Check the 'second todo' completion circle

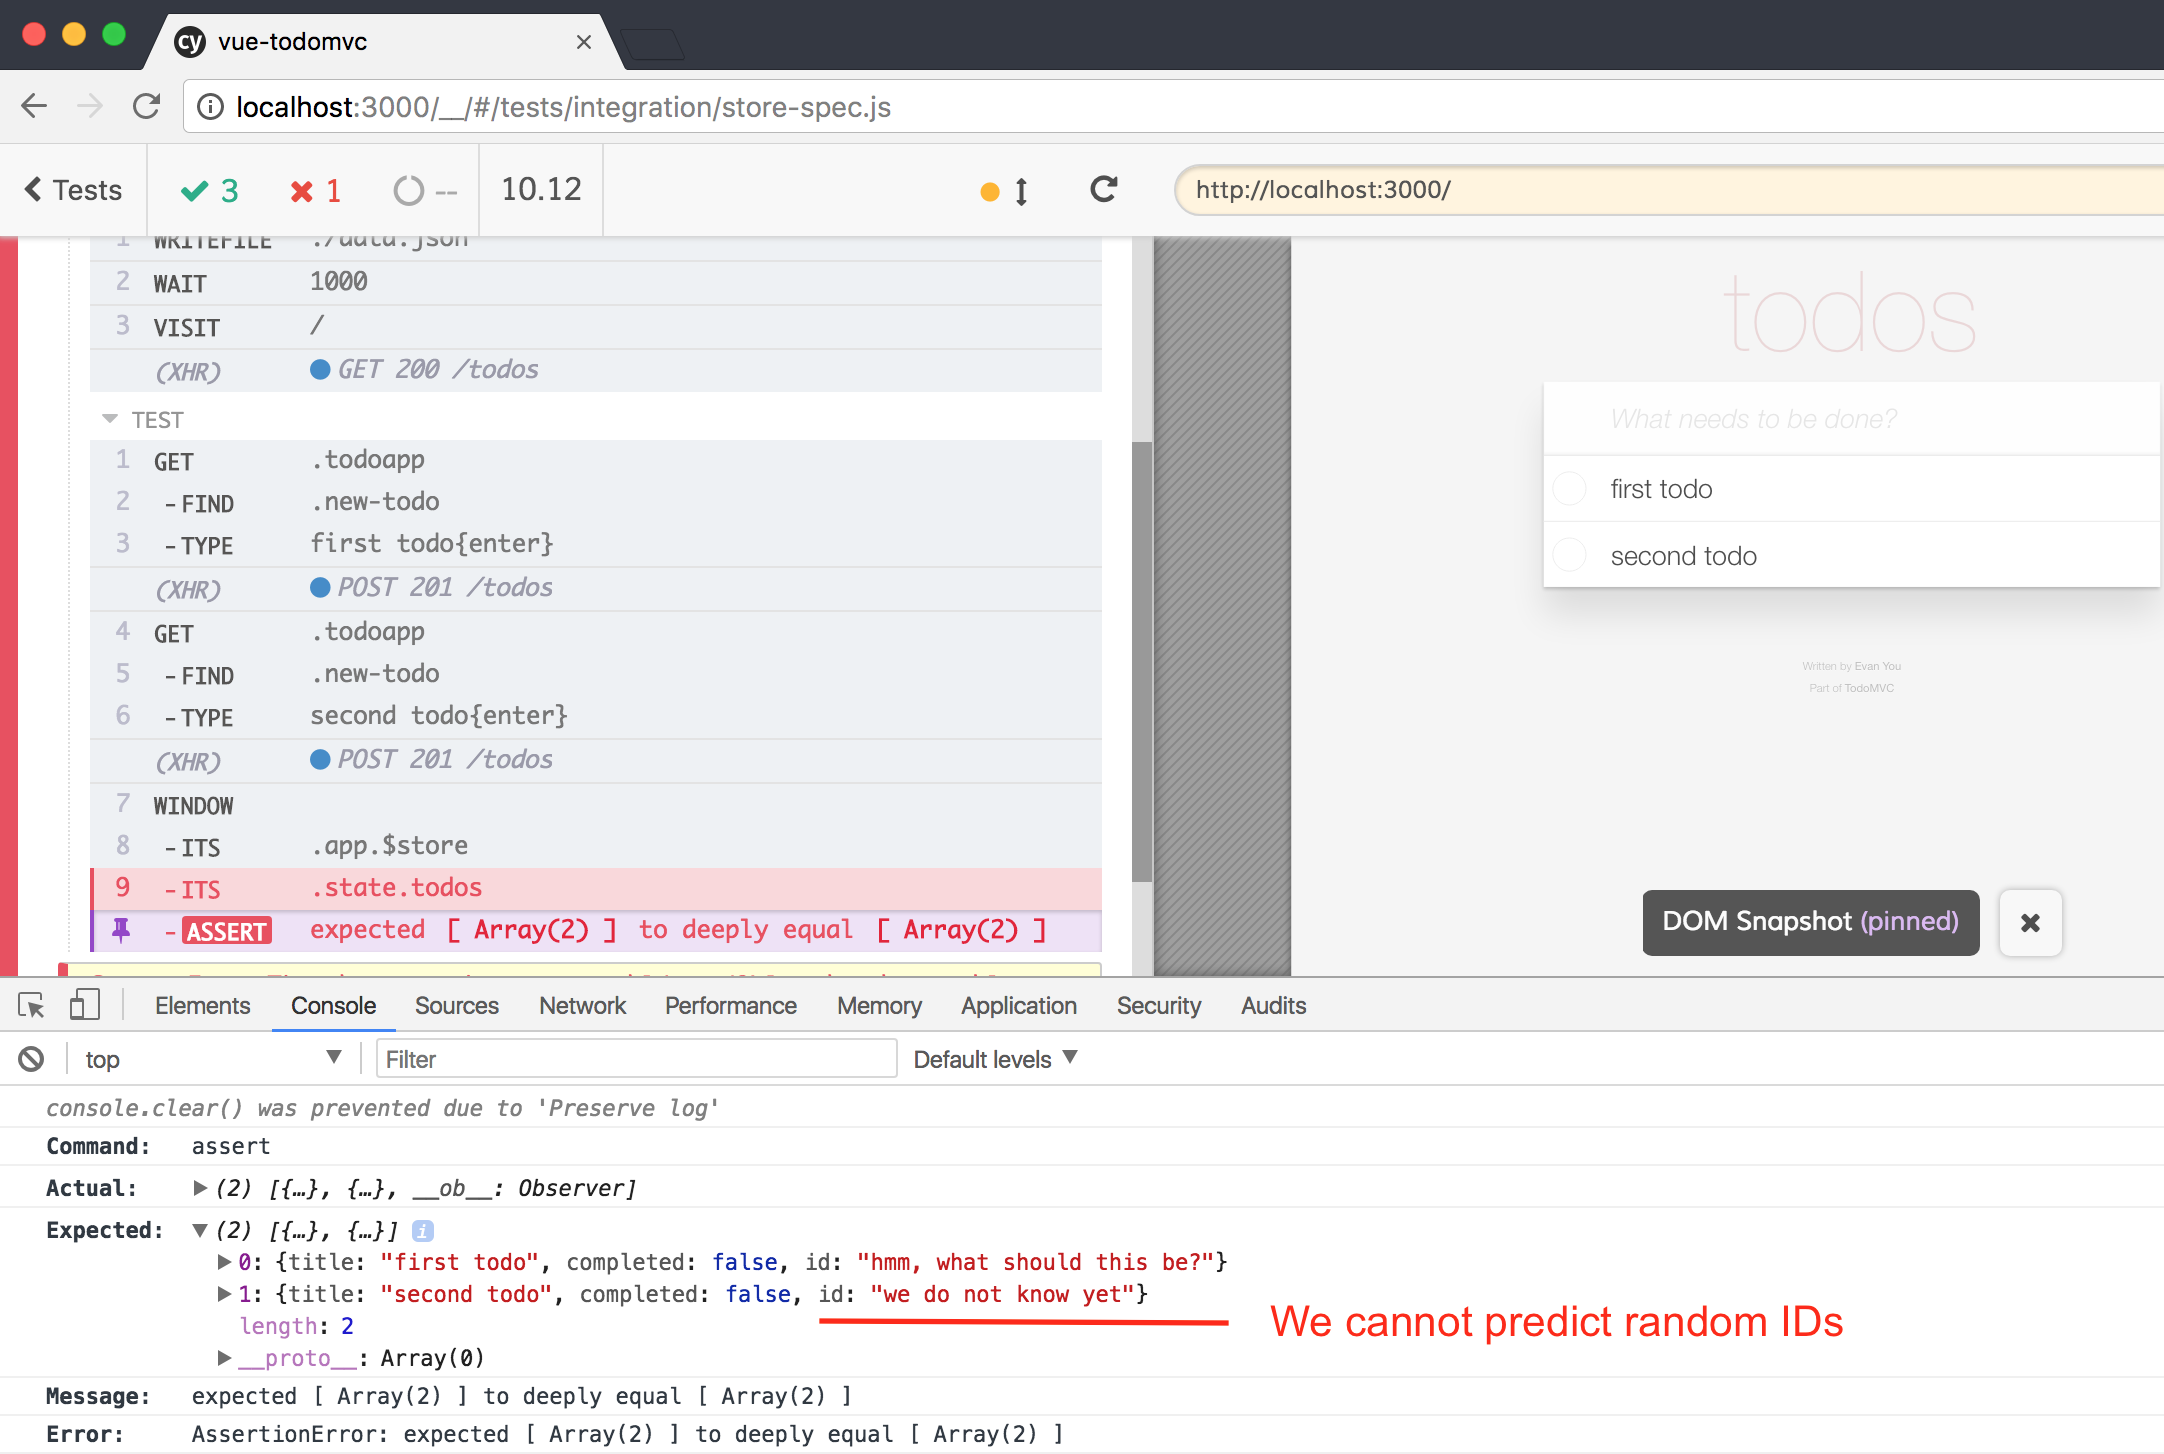click(x=1570, y=555)
